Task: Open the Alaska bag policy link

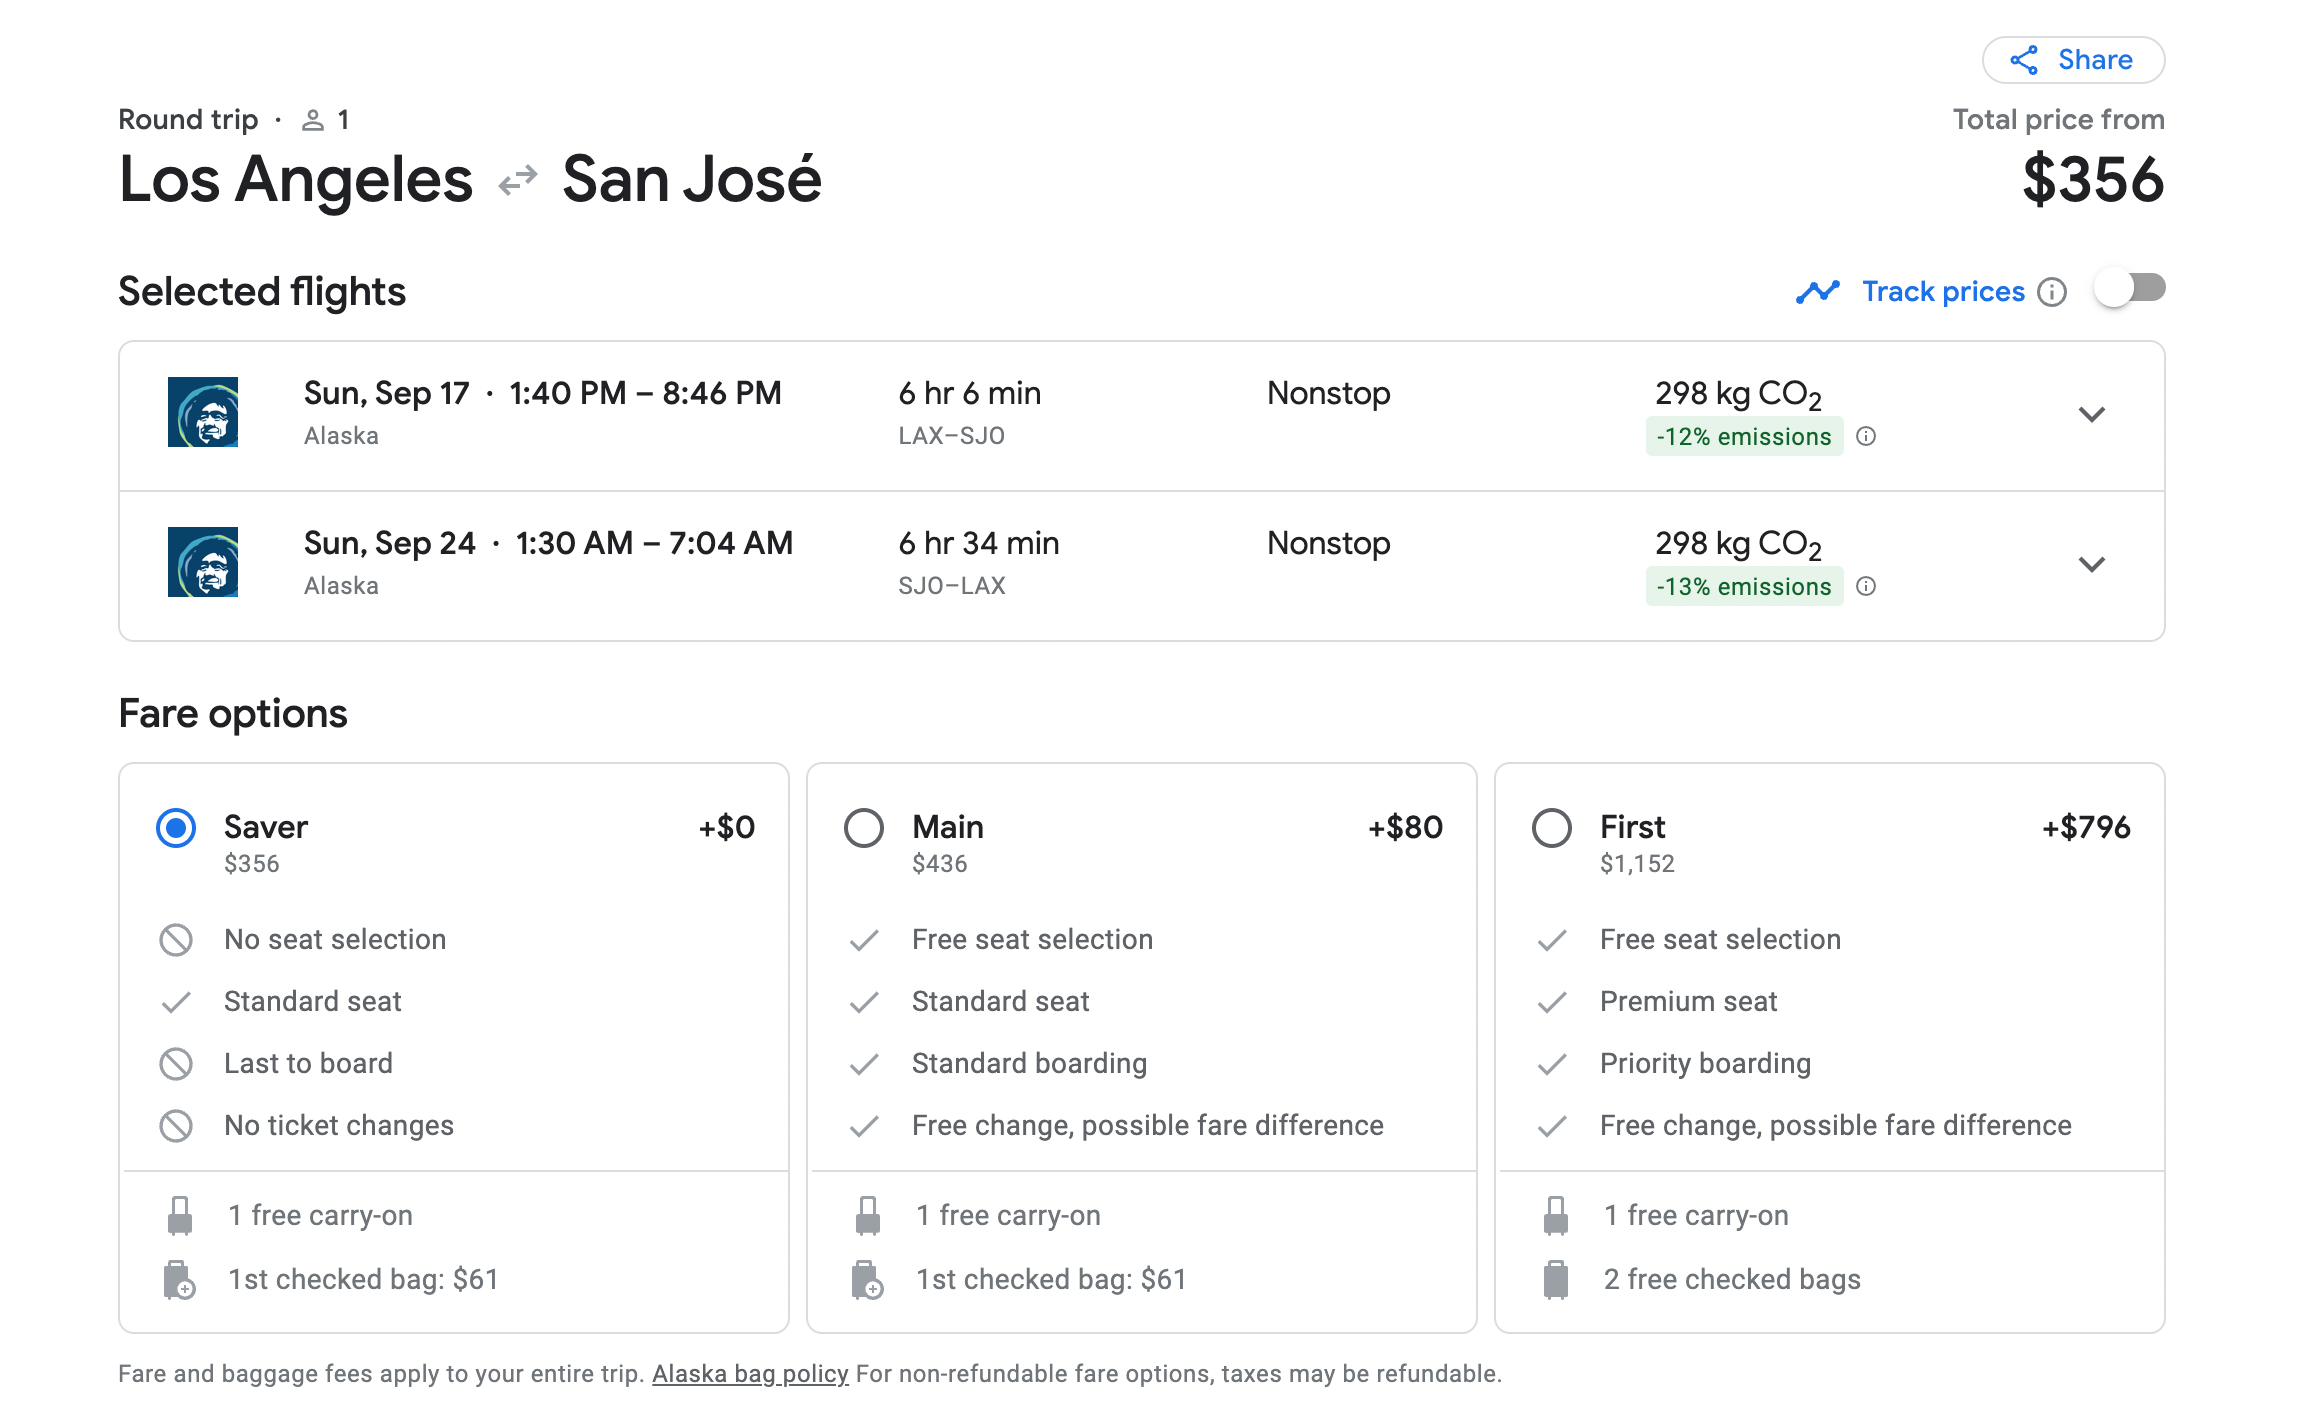Action: tap(750, 1374)
